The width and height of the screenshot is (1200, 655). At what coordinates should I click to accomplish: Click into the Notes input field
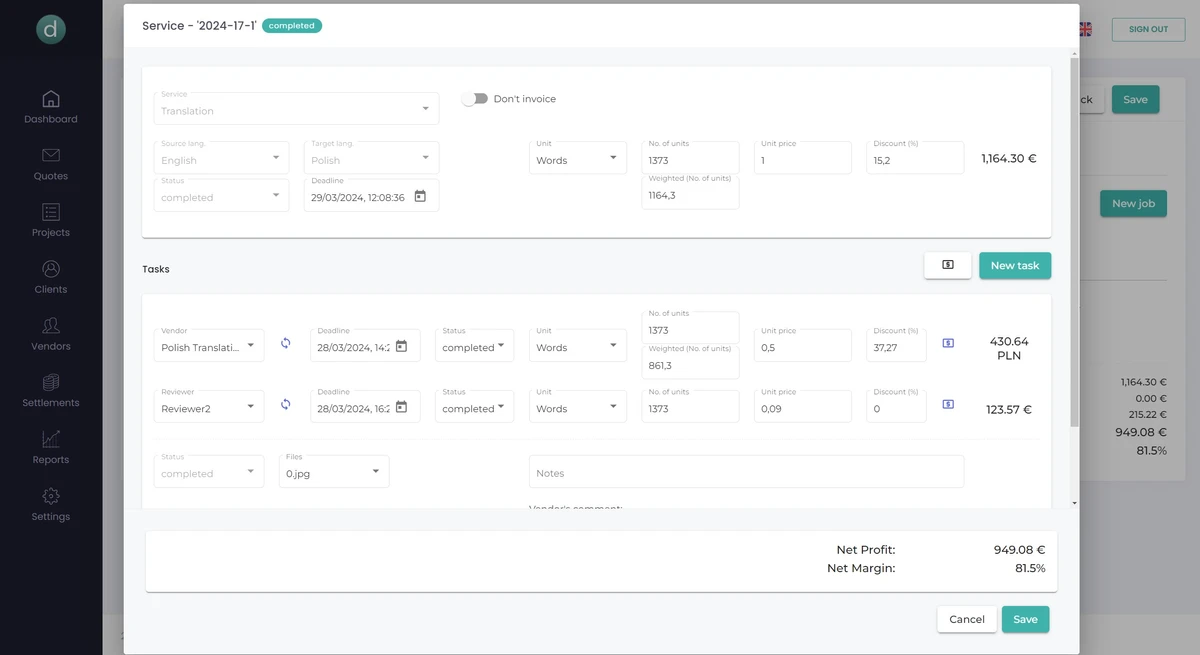pyautogui.click(x=746, y=473)
